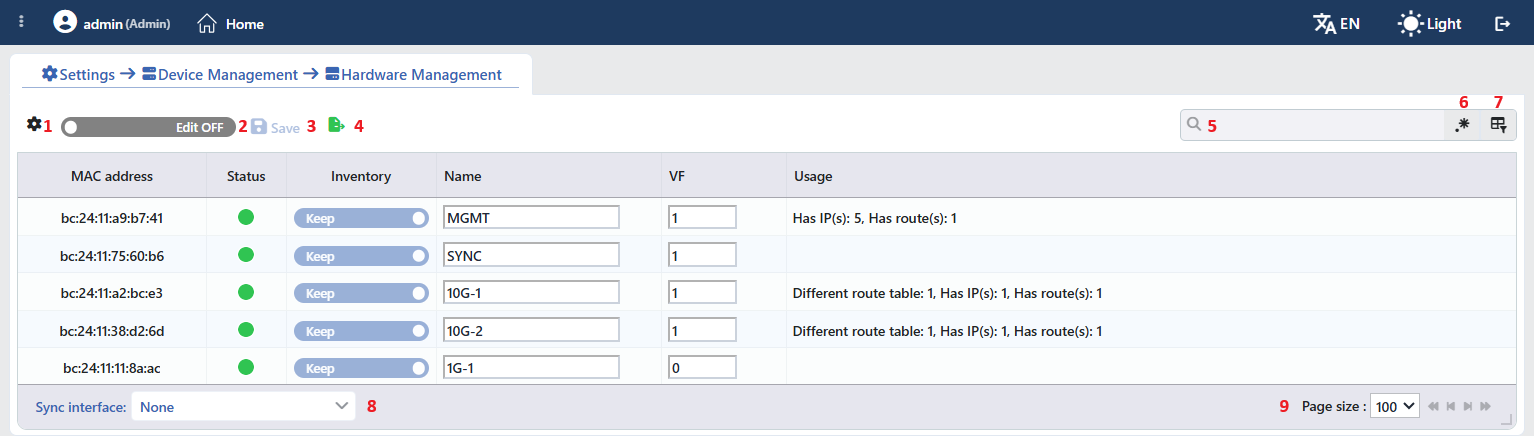Toggle regex search asterisk icon
This screenshot has height=436, width=1534.
(1463, 125)
